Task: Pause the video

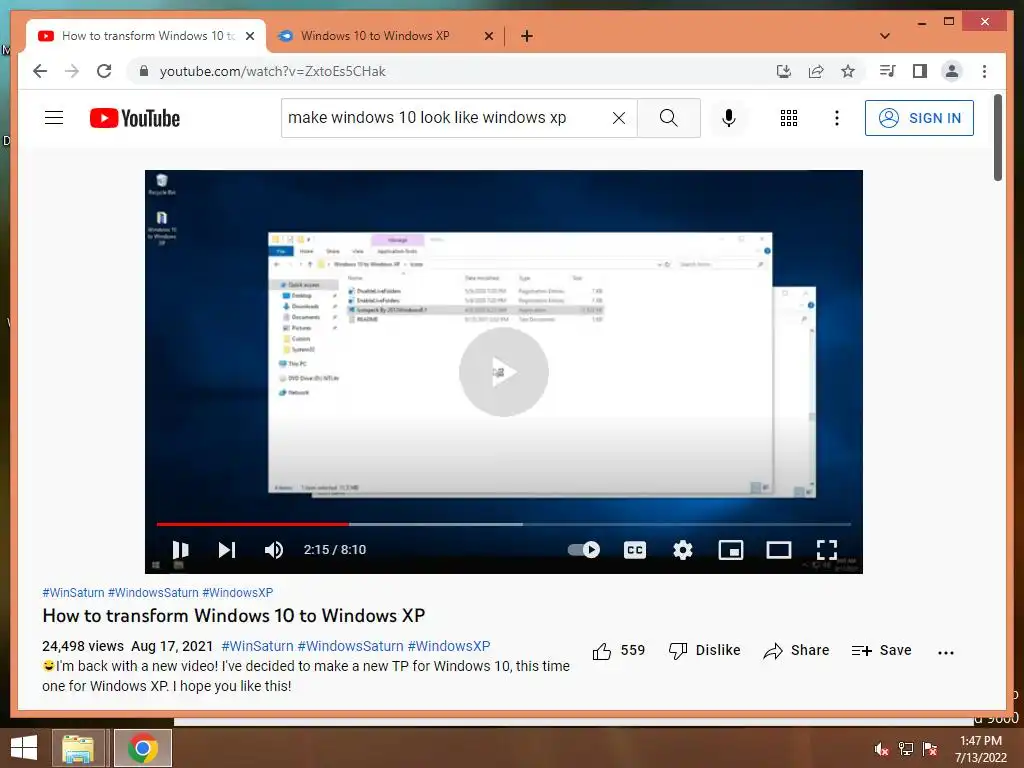Action: tap(180, 550)
